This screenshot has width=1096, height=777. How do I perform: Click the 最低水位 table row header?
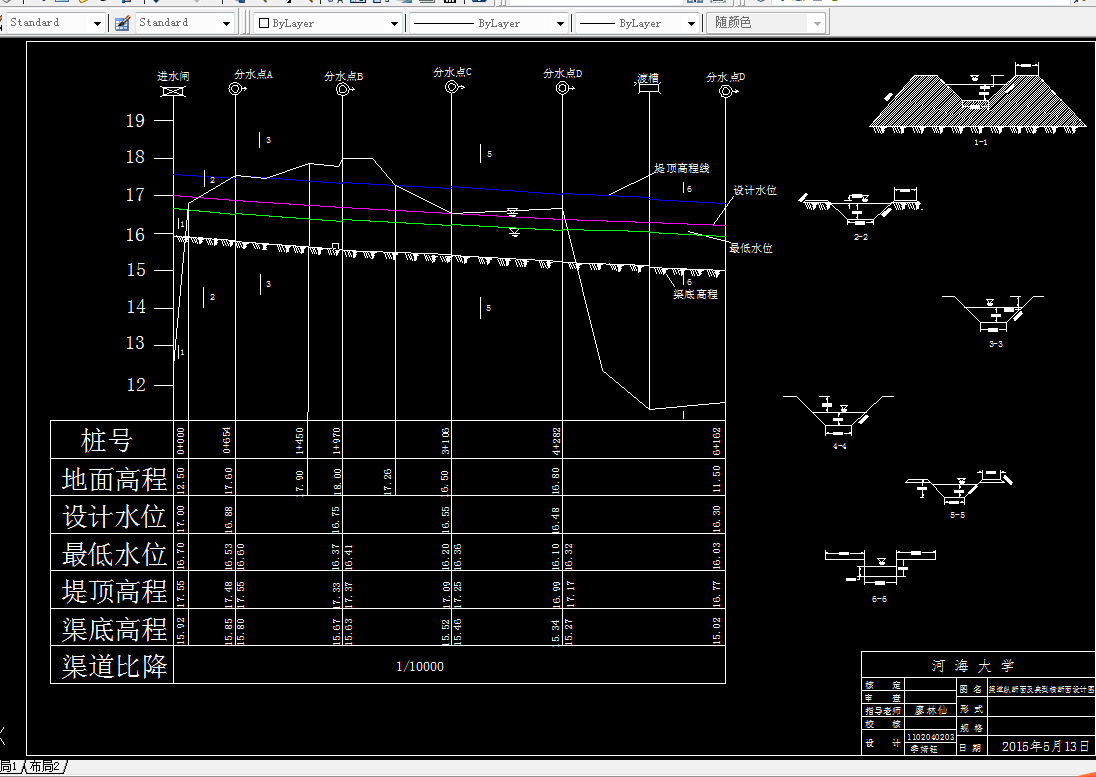coord(114,554)
